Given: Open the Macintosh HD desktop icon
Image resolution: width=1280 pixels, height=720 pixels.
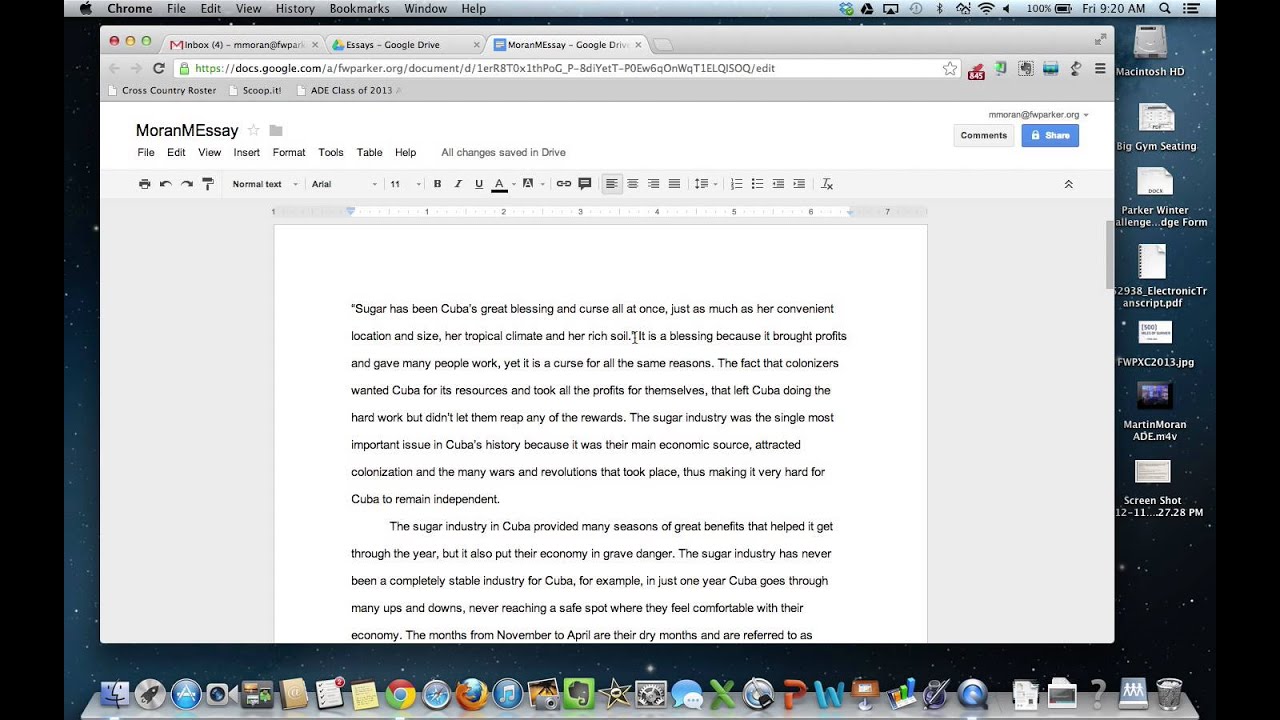Looking at the screenshot, I should tap(1150, 52).
